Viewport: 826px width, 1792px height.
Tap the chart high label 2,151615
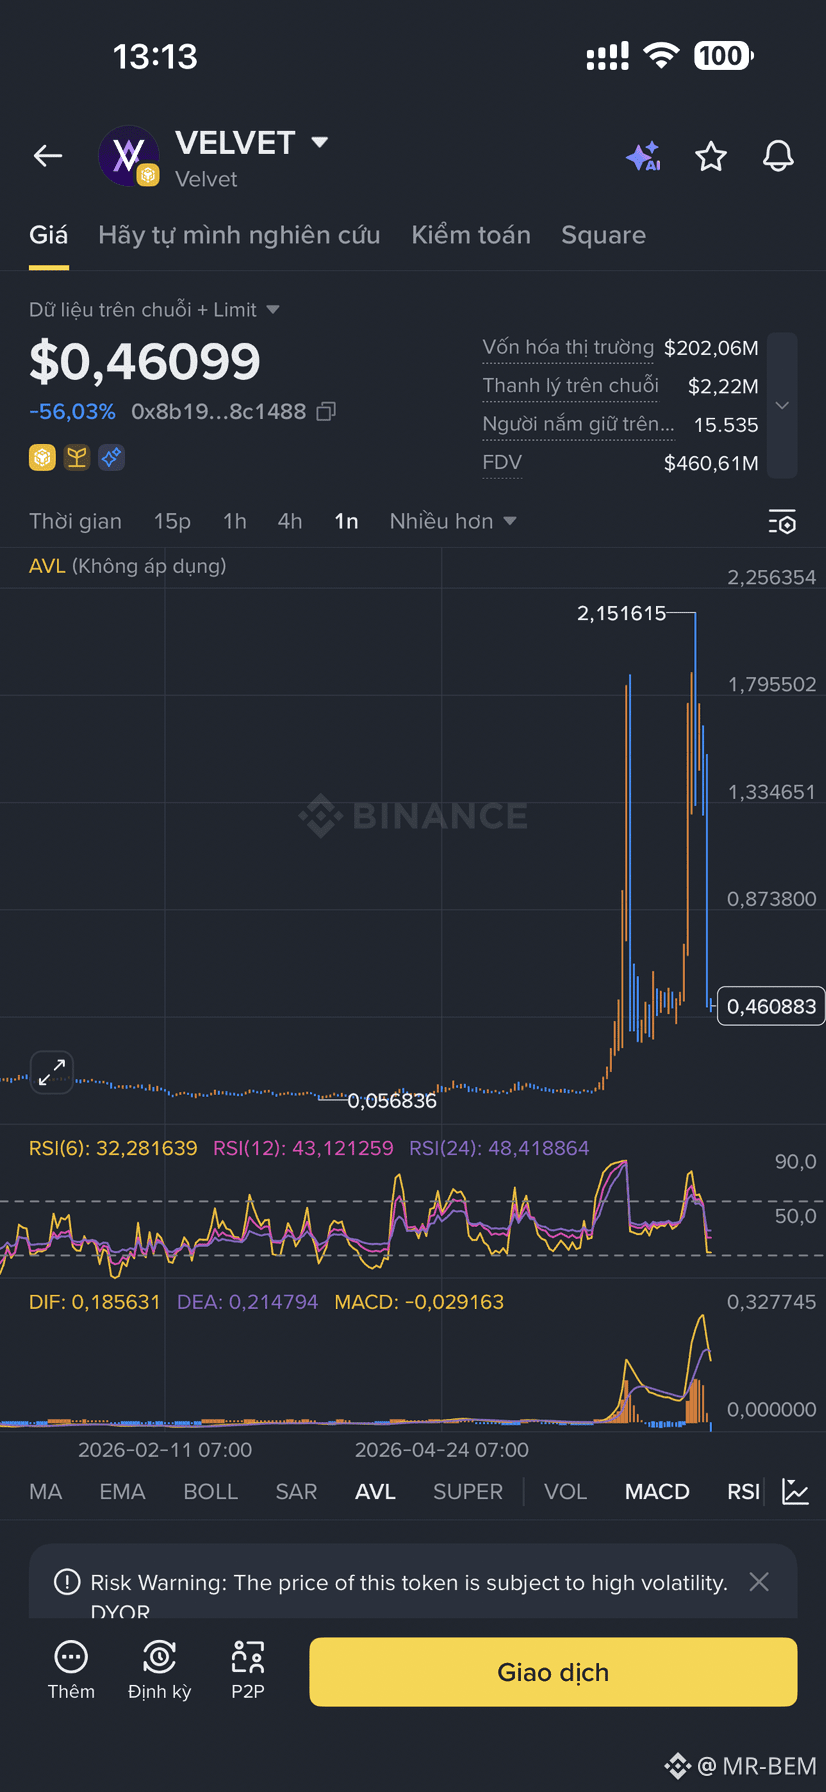(621, 613)
